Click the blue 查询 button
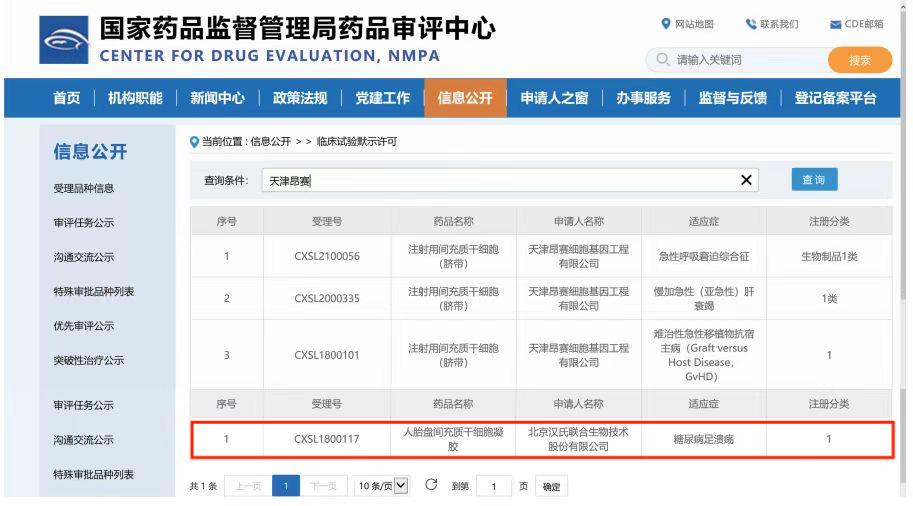The image size is (913, 506). [814, 179]
